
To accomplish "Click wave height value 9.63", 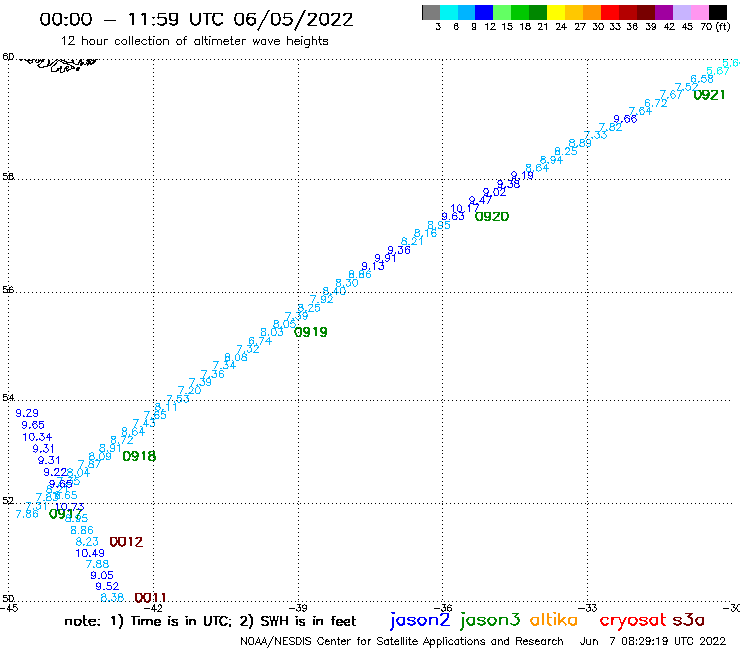I will click(453, 216).
